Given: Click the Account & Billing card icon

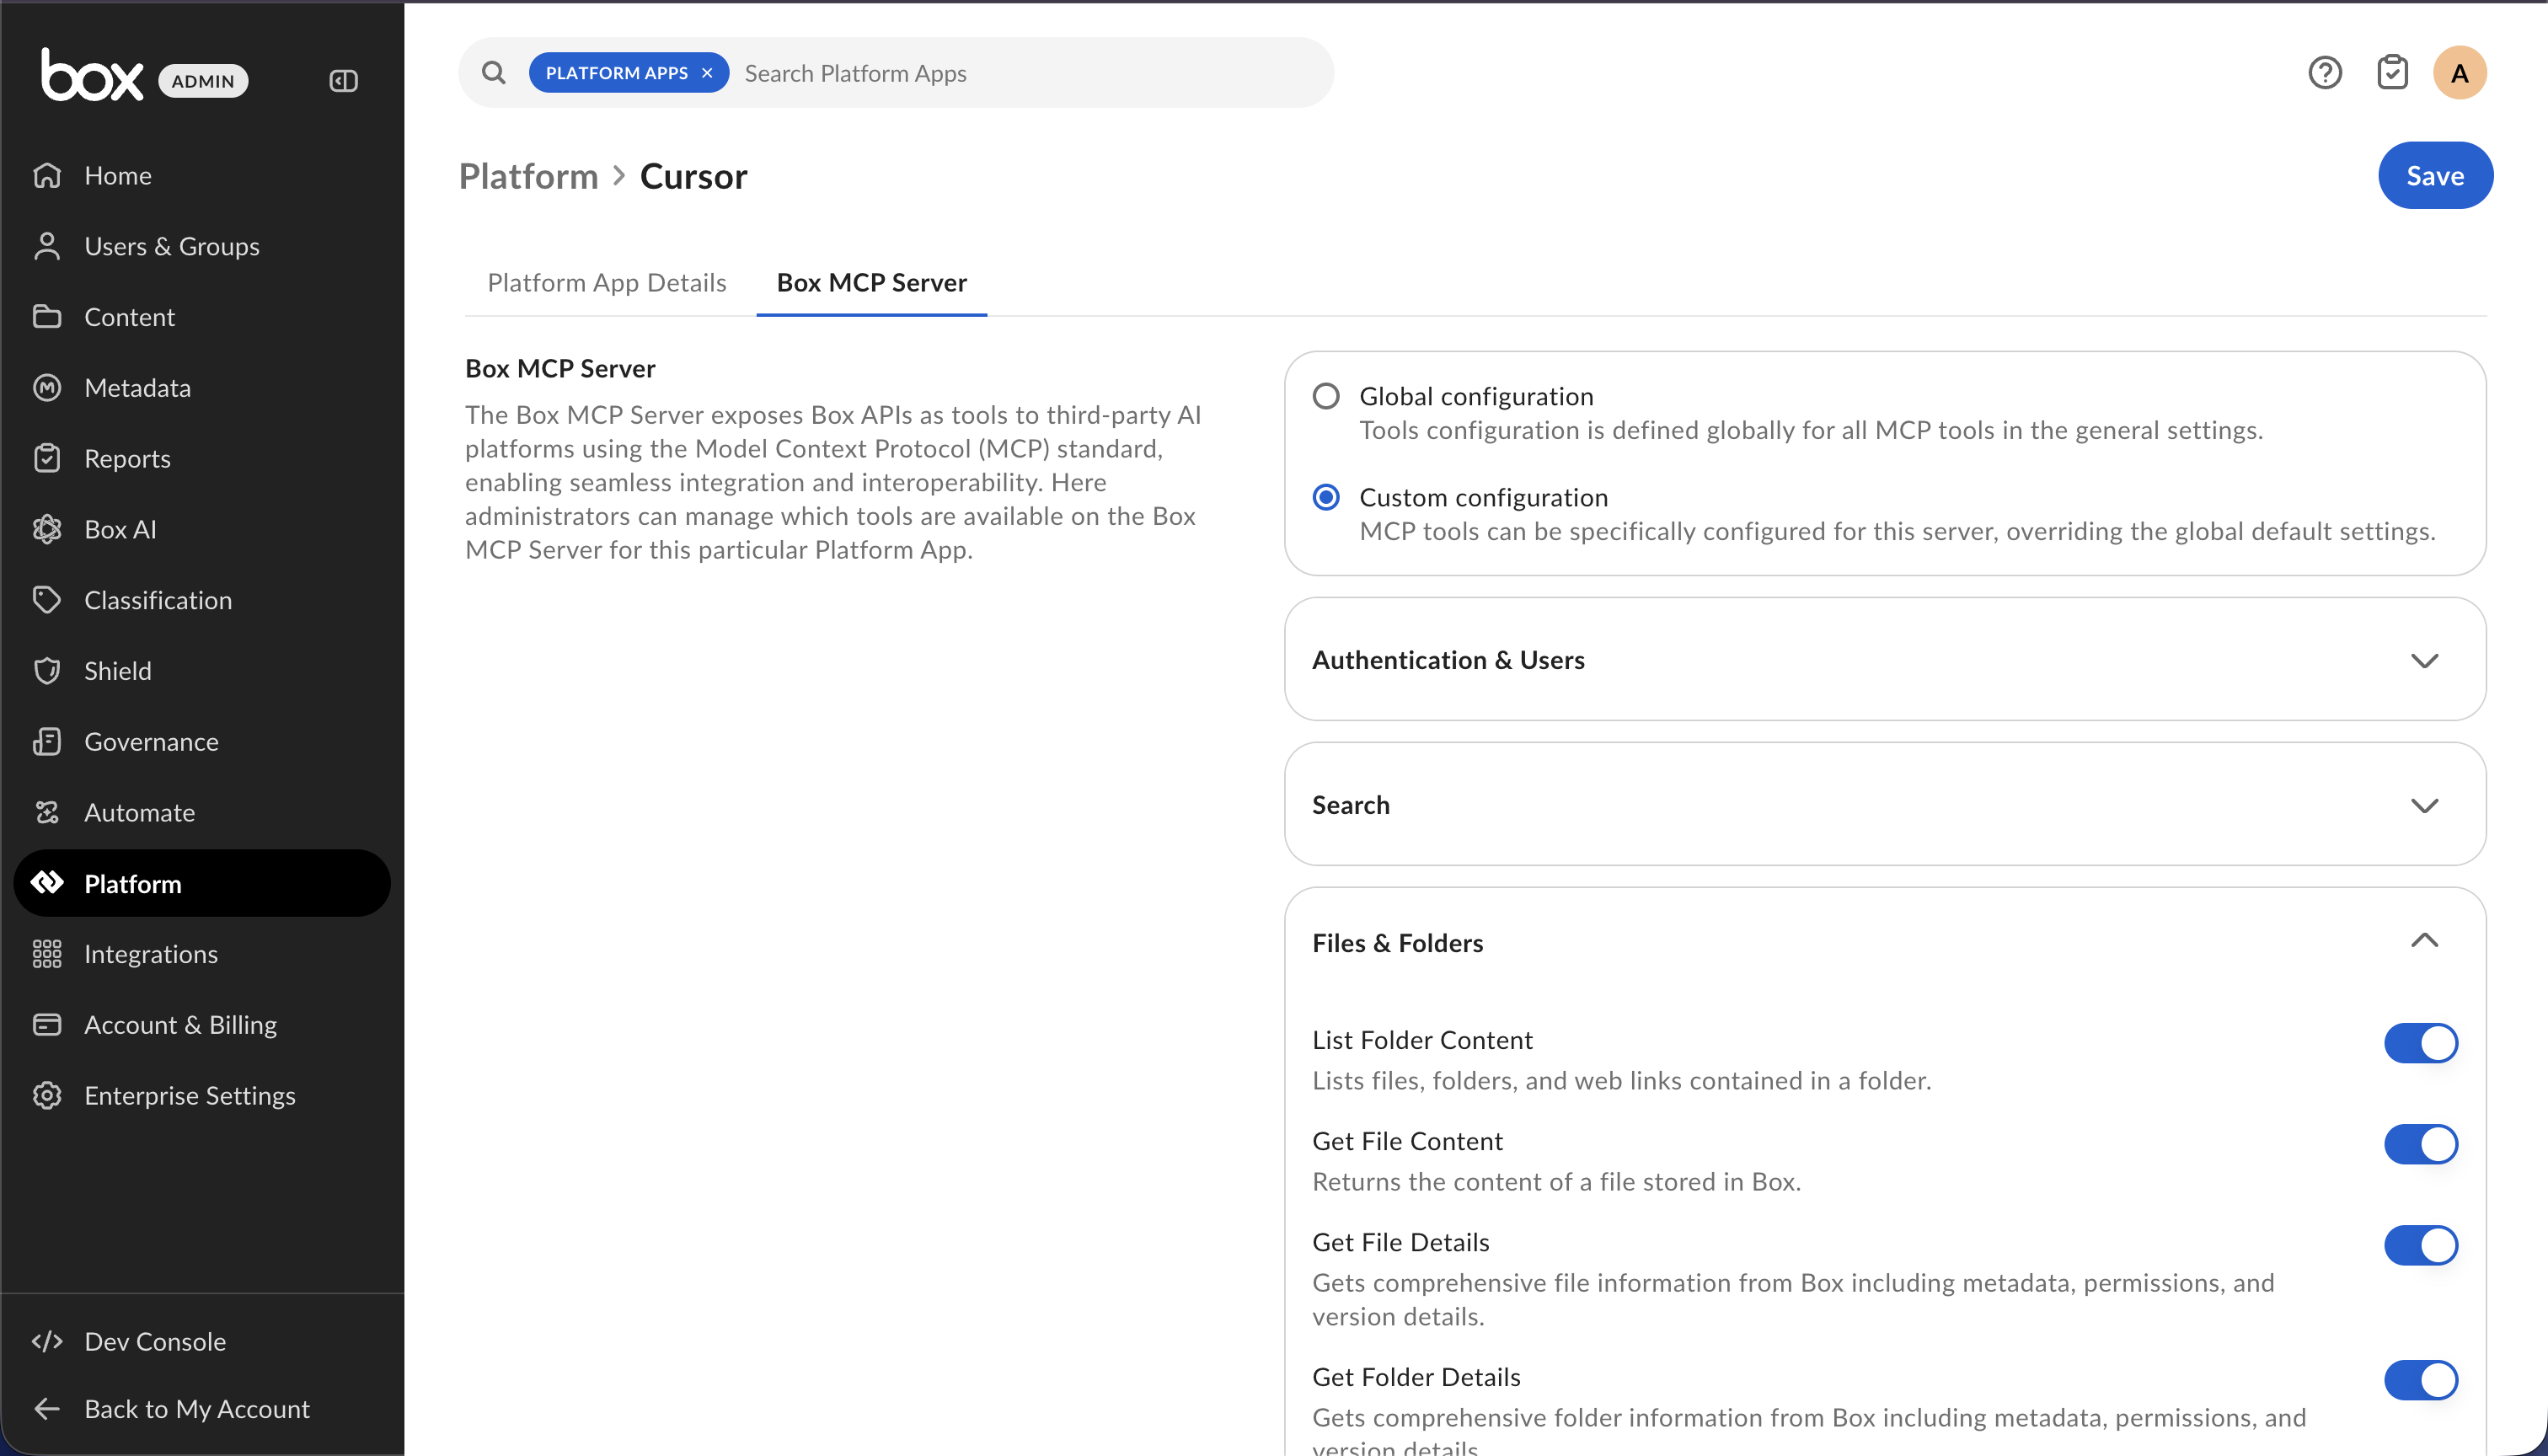Looking at the screenshot, I should (47, 1025).
